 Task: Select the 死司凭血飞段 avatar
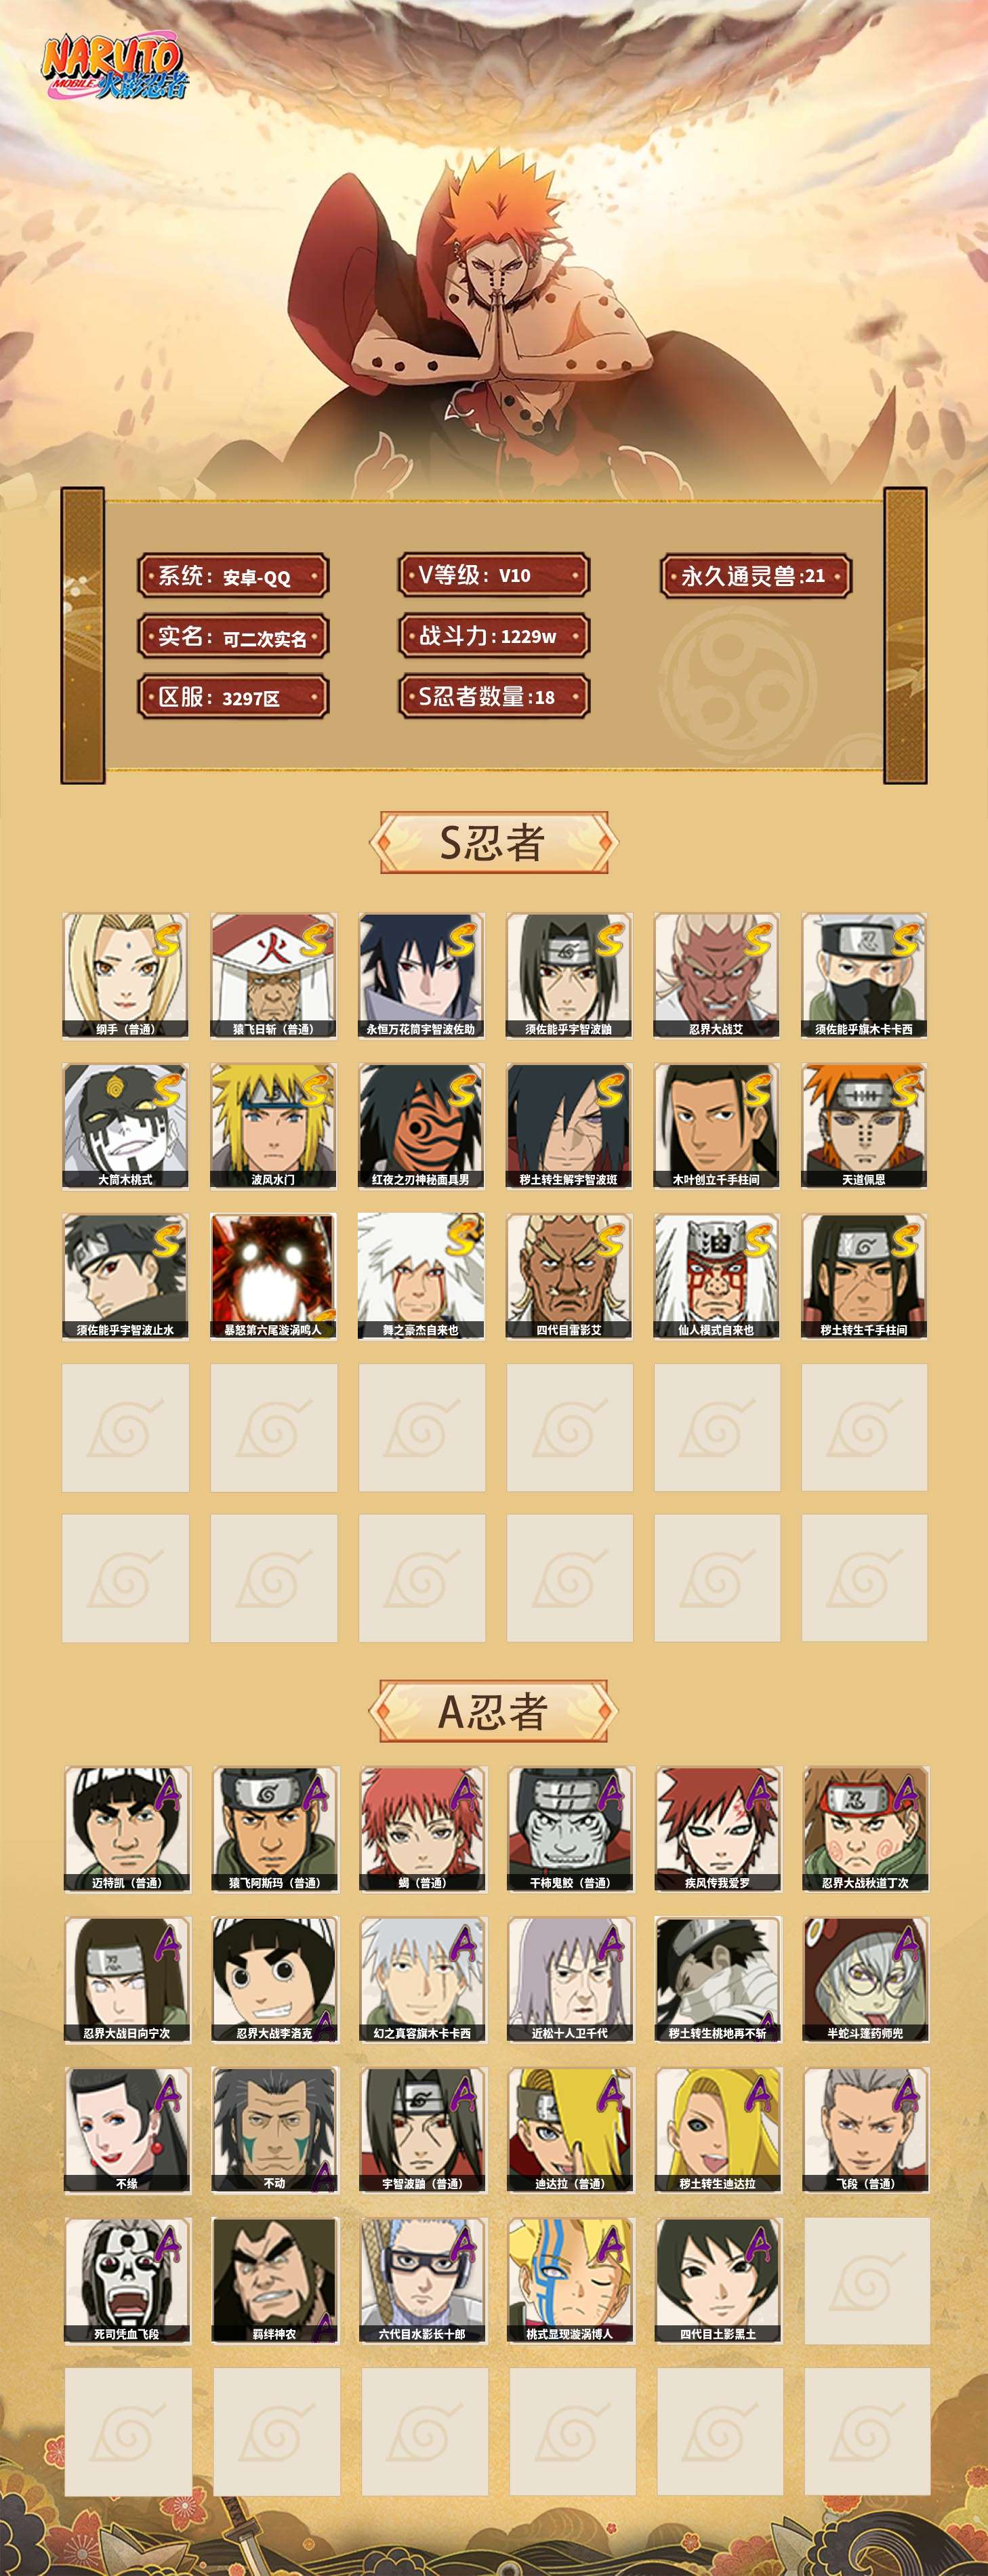tap(127, 2280)
